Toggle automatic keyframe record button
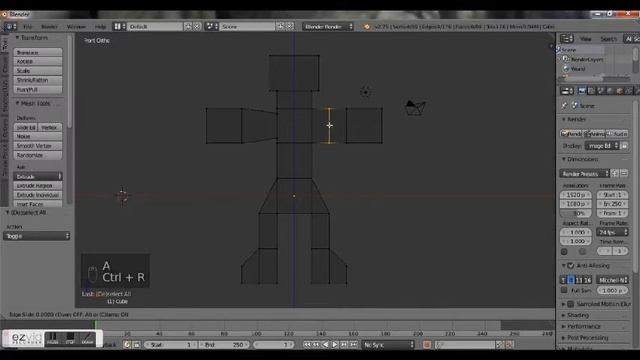This screenshot has height=360, width=640. pyautogui.click(x=427, y=345)
